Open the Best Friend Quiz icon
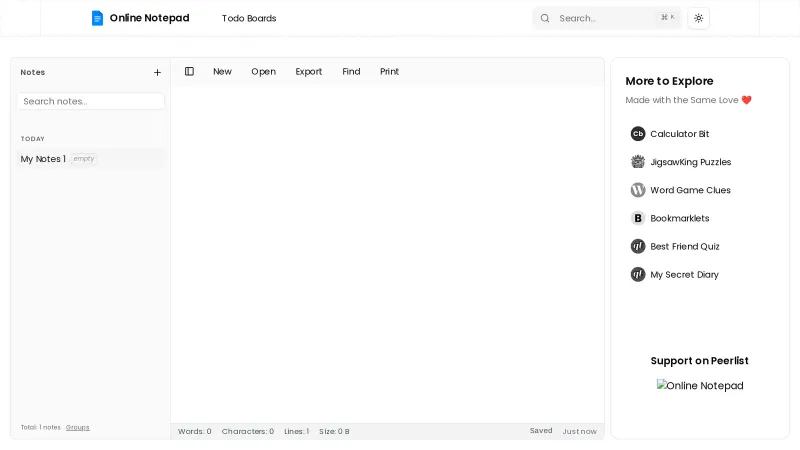The image size is (800, 450). (x=638, y=246)
